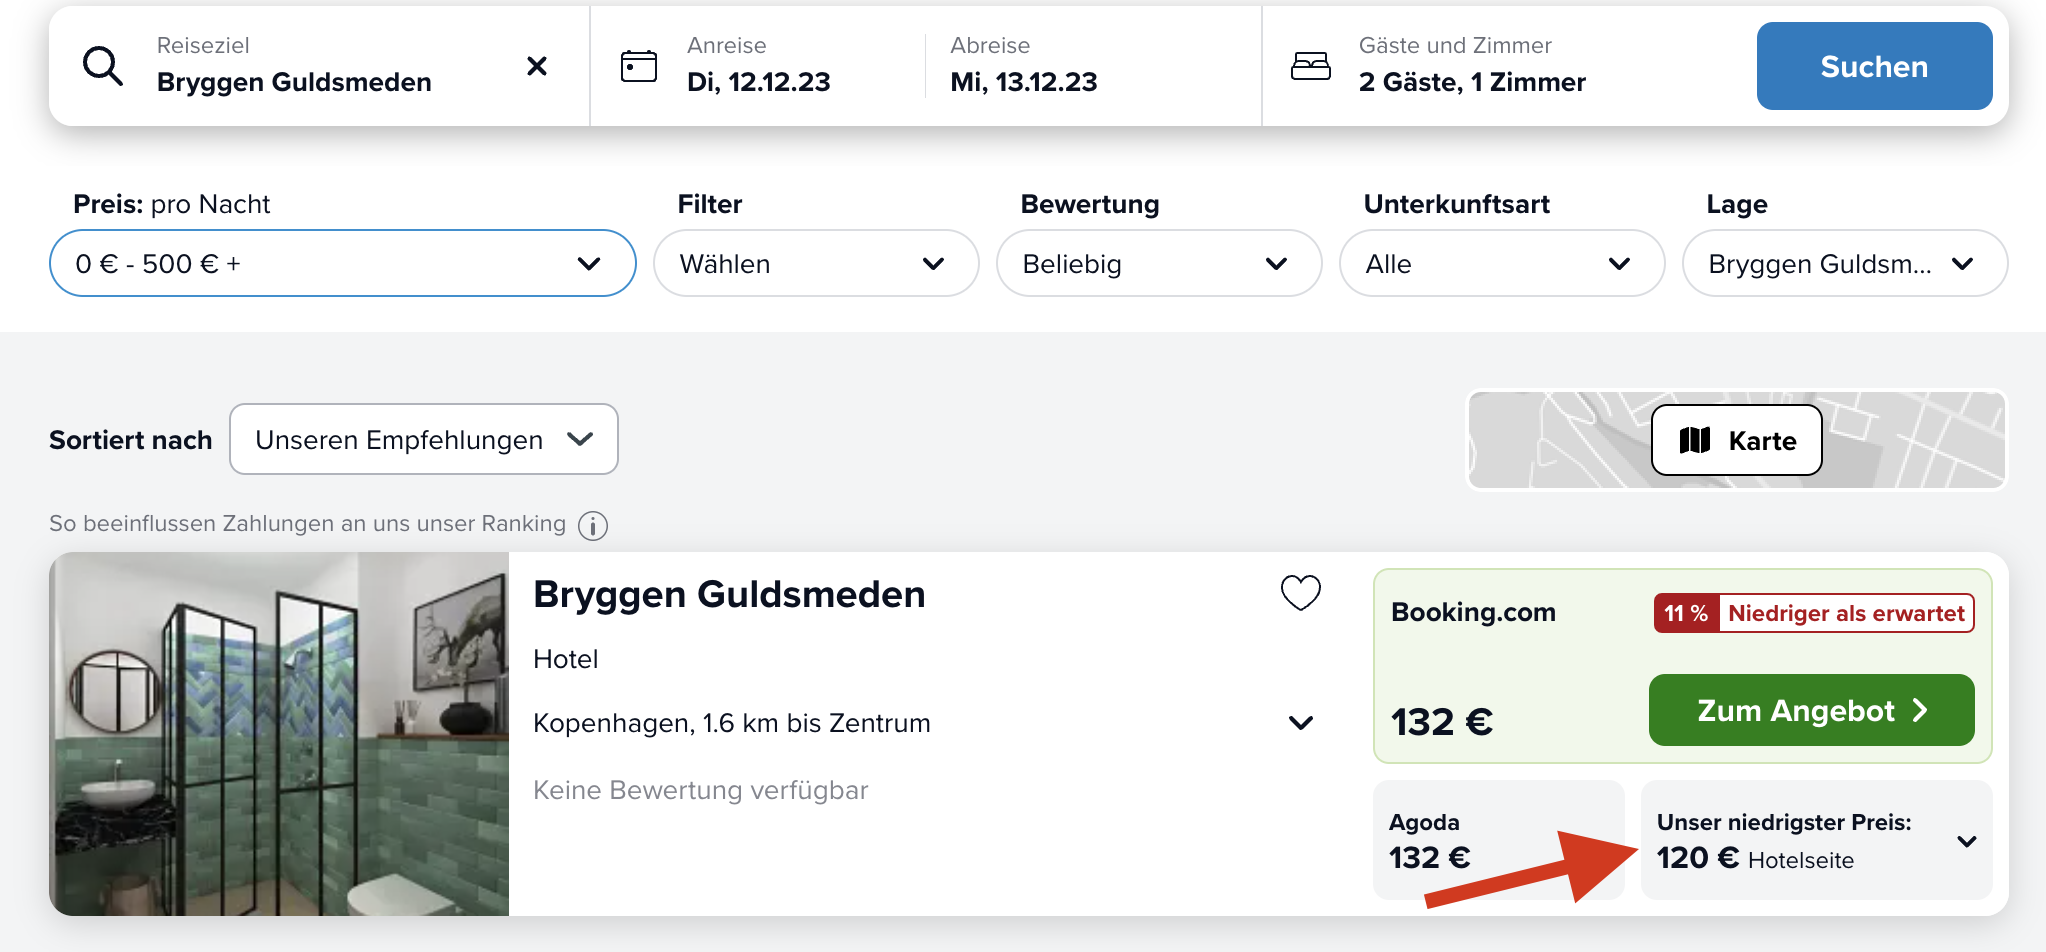The height and width of the screenshot is (952, 2046).
Task: Click the map icon on Karte button
Action: pos(1695,440)
